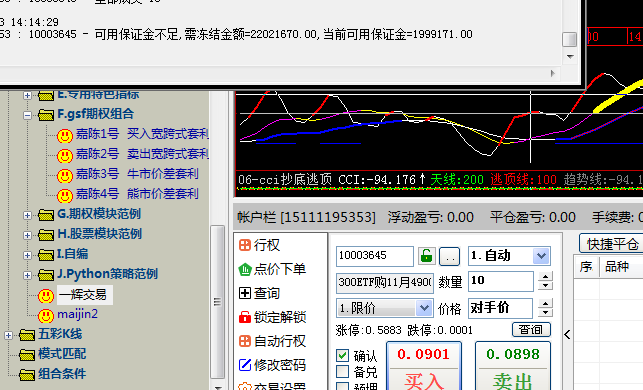This screenshot has height=390, width=643.
Task: Open the 自动行权 auto exercise icon
Action: [x=245, y=341]
